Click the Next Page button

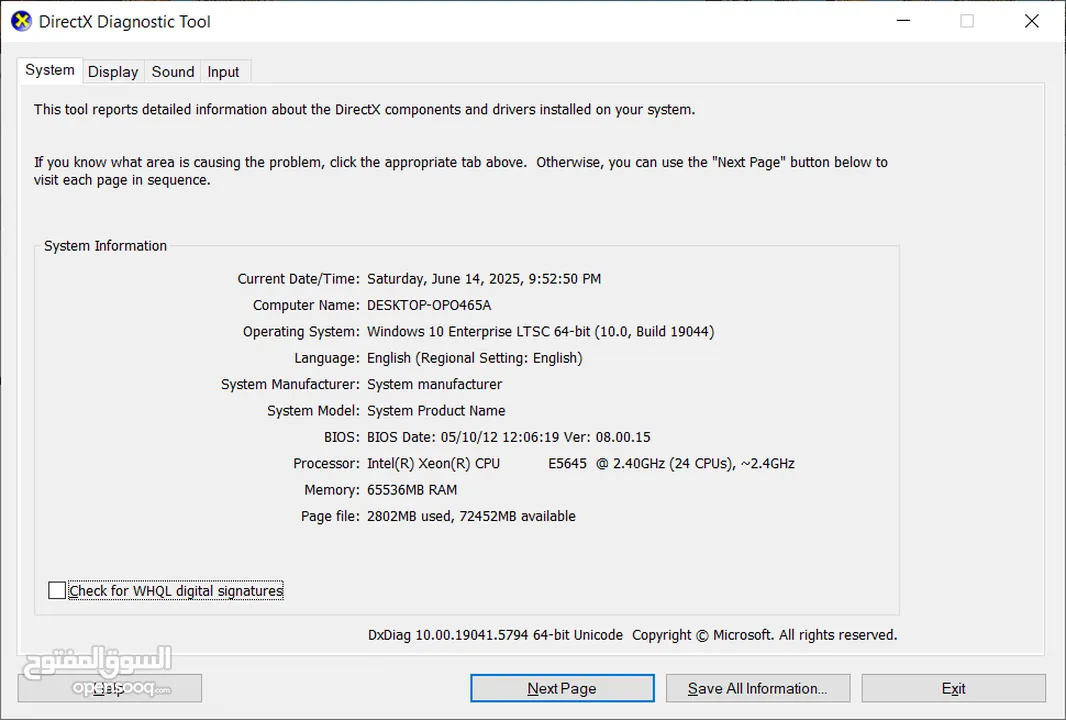pyautogui.click(x=562, y=688)
